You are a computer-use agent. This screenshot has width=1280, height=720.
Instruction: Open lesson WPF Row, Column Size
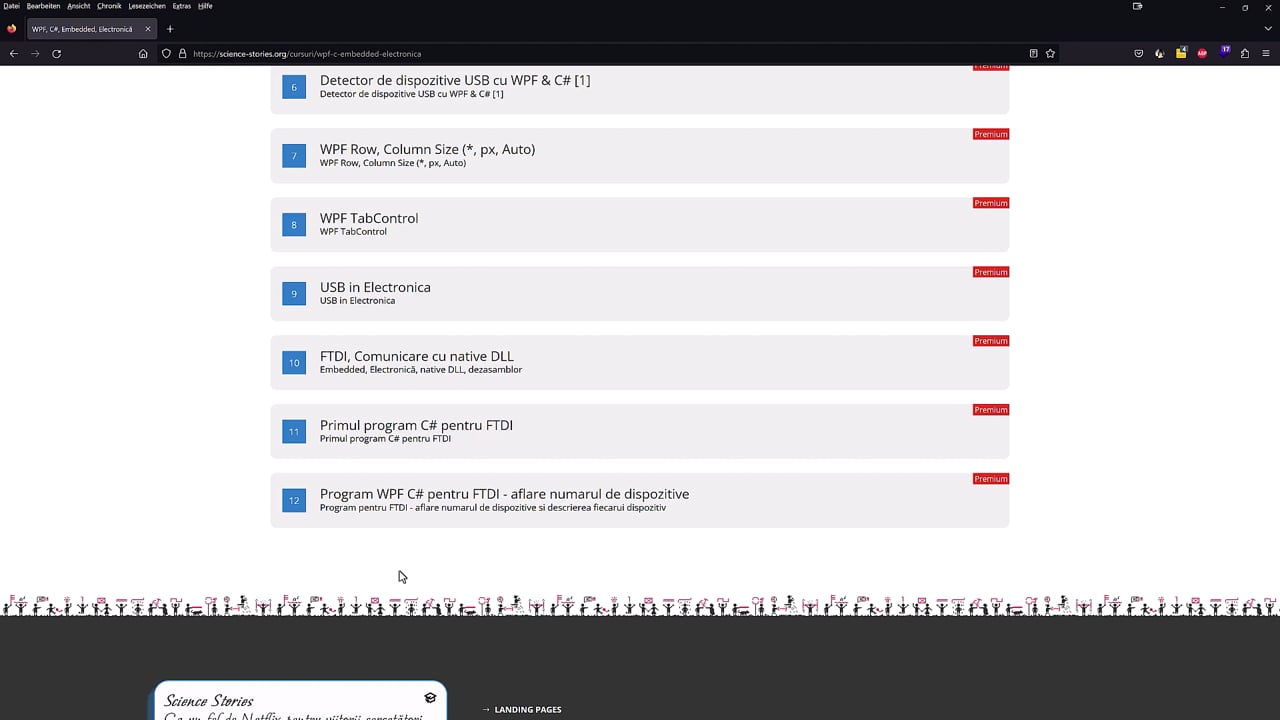[640, 155]
